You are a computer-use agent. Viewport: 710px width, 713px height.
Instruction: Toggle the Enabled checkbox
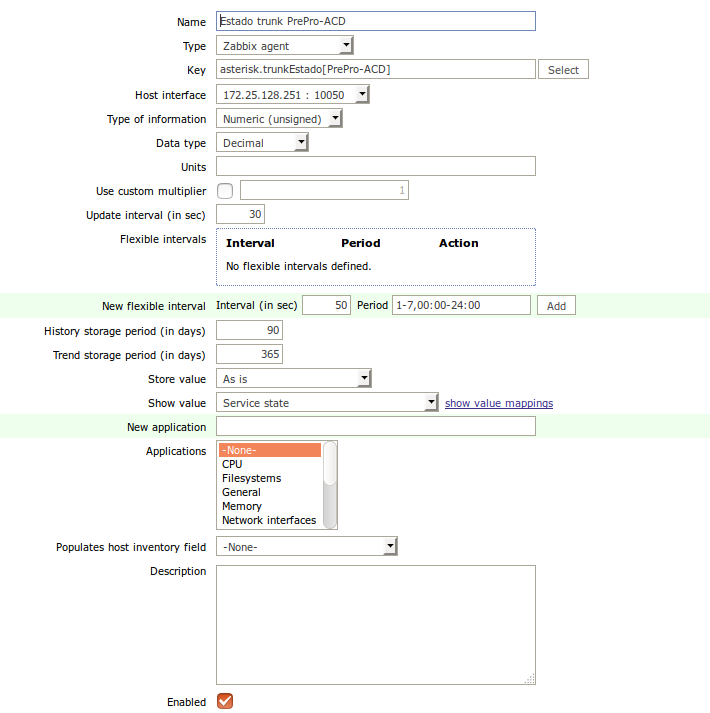(225, 701)
